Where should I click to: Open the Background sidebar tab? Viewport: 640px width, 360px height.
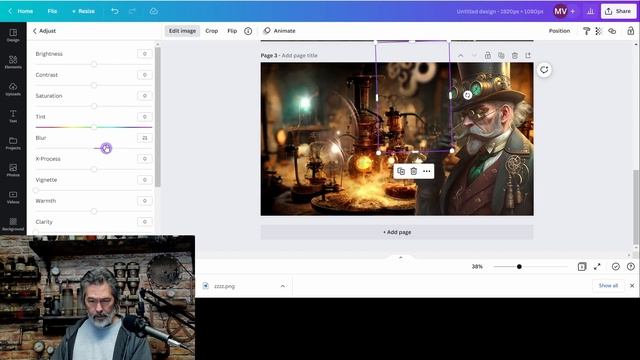click(x=13, y=224)
